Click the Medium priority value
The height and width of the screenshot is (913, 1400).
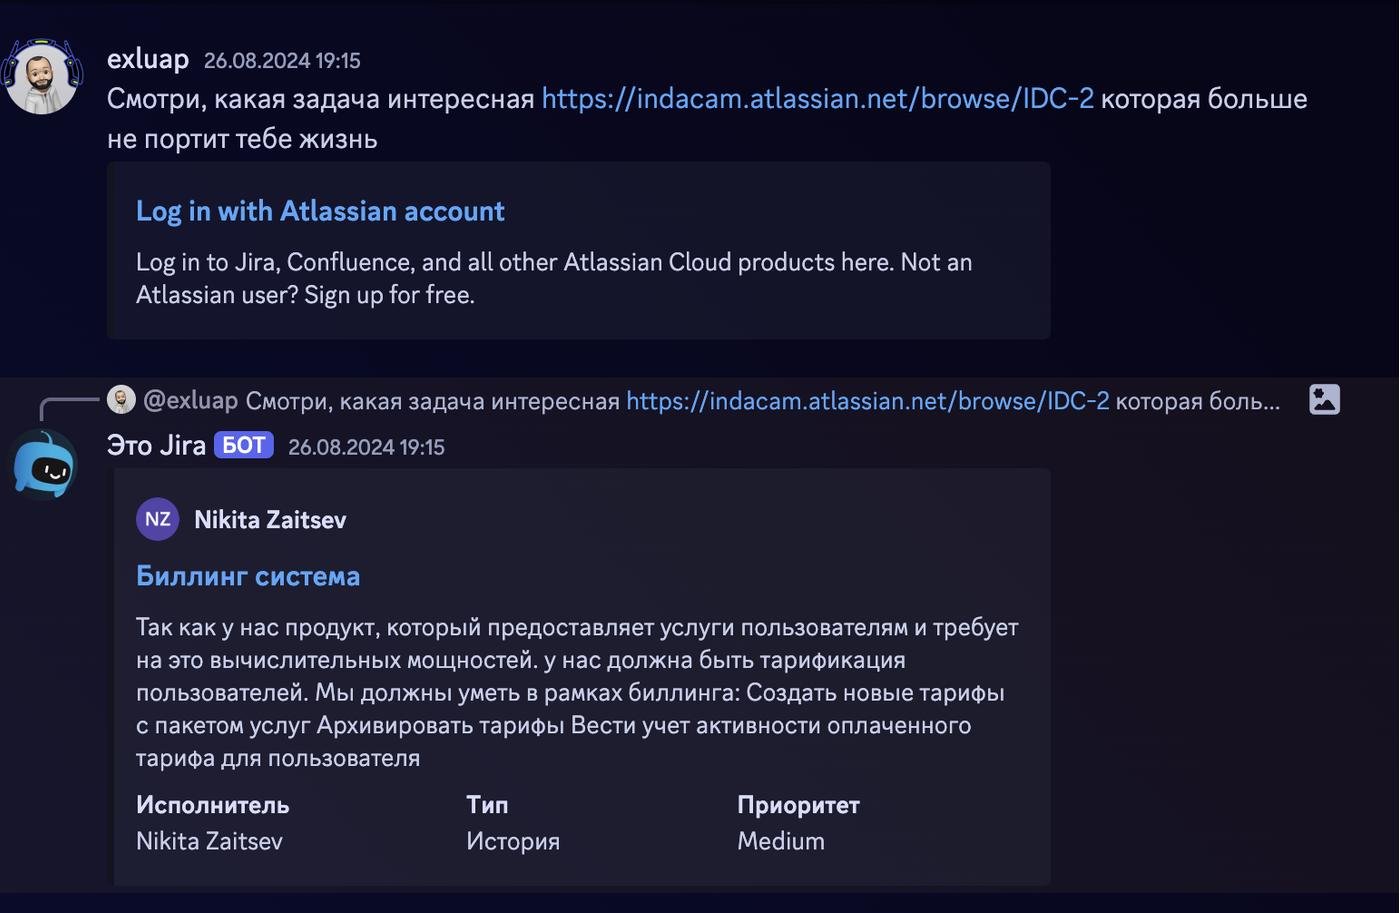(x=781, y=841)
